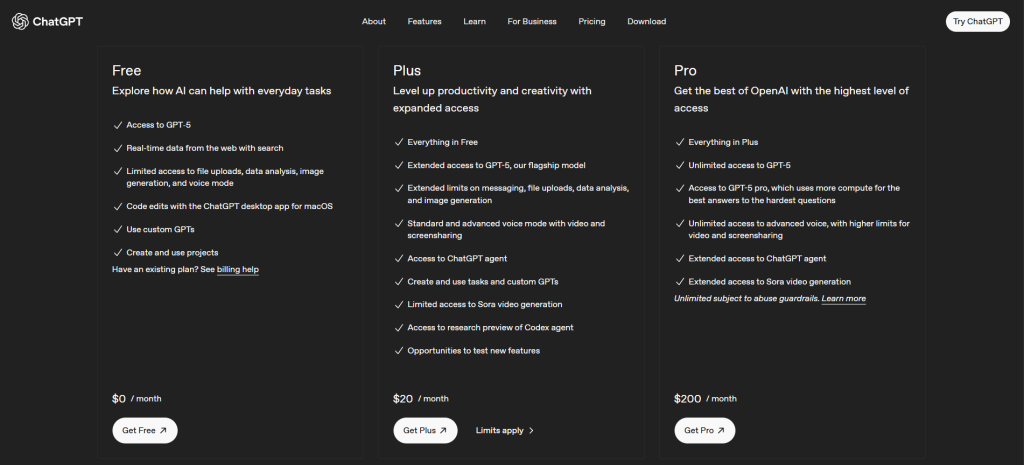Open the Download navigation link
This screenshot has width=1024, height=465.
click(x=646, y=21)
